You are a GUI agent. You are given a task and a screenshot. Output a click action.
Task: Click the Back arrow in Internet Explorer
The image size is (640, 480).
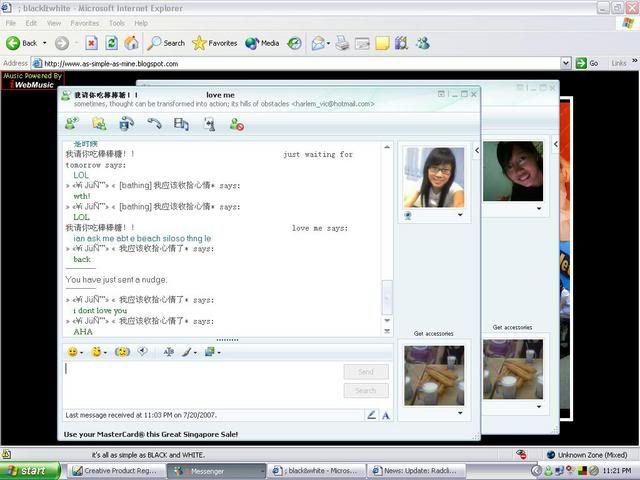(13, 43)
